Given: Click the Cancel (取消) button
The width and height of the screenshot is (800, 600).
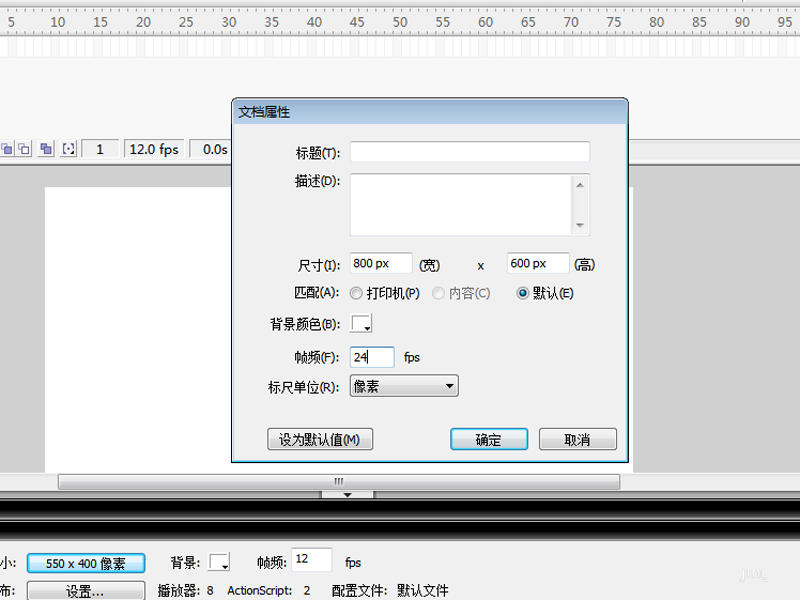Looking at the screenshot, I should pos(578,439).
